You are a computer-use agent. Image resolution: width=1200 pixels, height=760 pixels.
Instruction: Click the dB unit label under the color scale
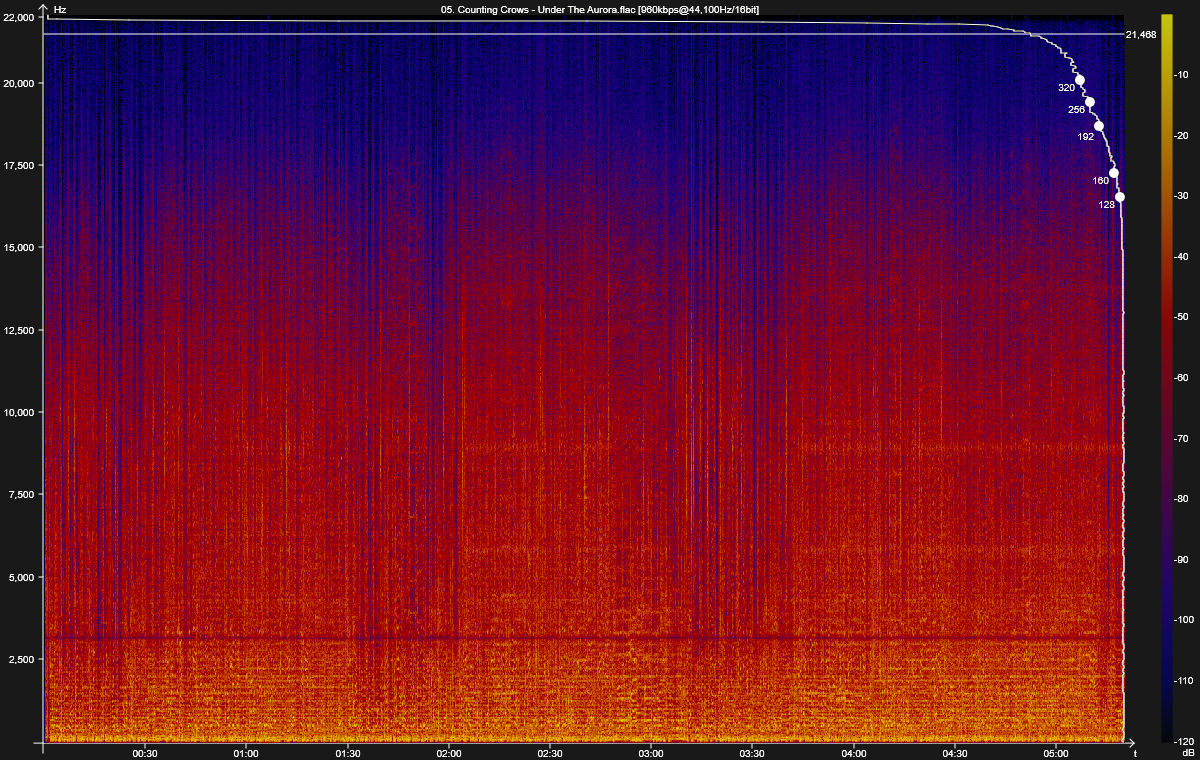point(1187,752)
